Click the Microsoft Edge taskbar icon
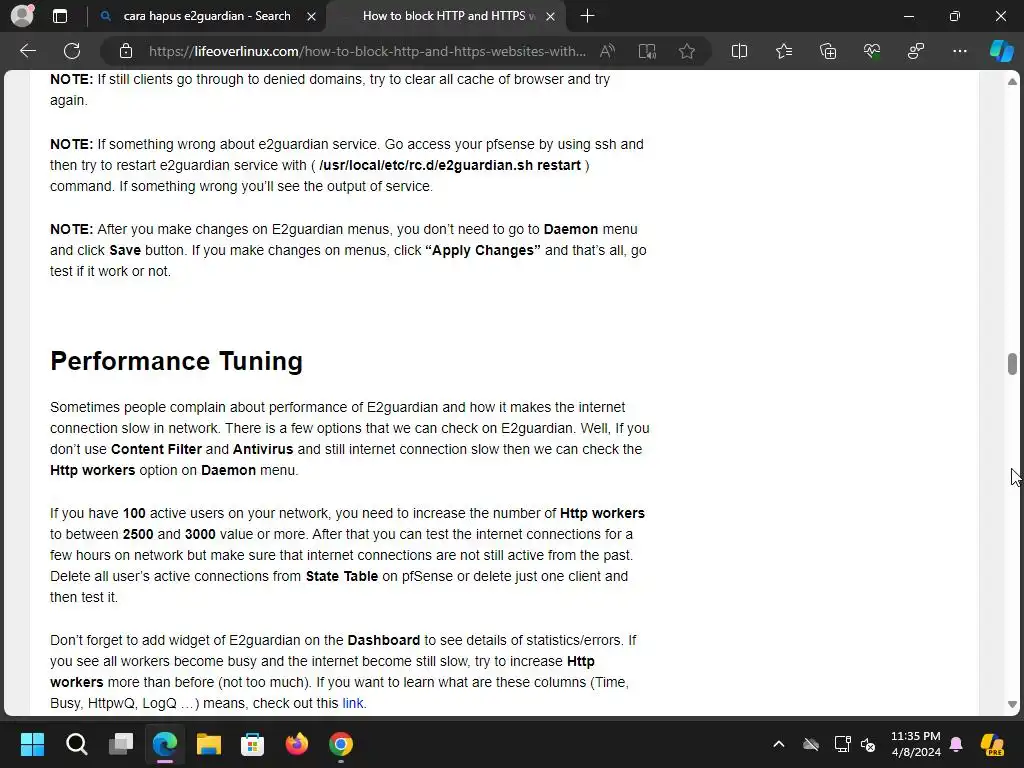 [x=165, y=744]
